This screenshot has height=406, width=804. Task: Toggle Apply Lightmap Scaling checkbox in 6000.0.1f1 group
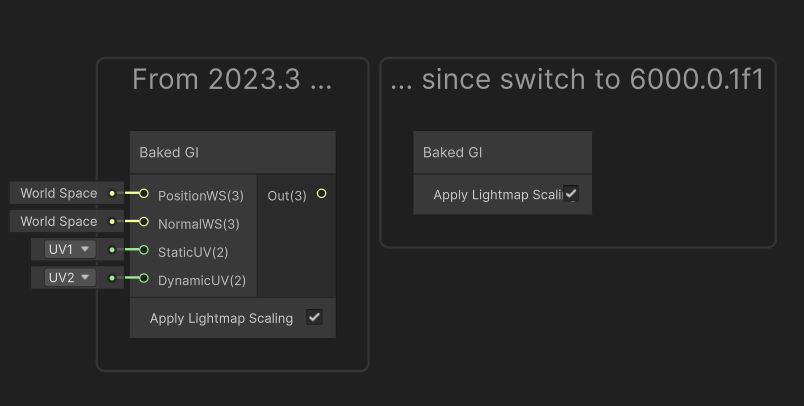tap(571, 194)
